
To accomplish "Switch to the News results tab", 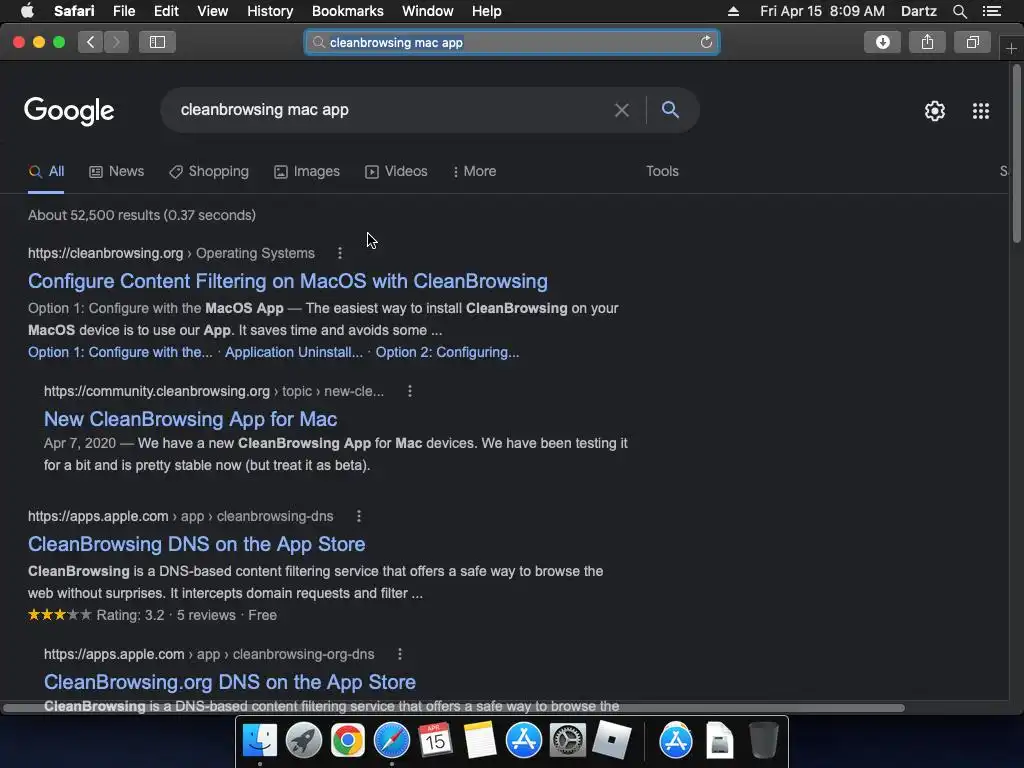I will (116, 172).
